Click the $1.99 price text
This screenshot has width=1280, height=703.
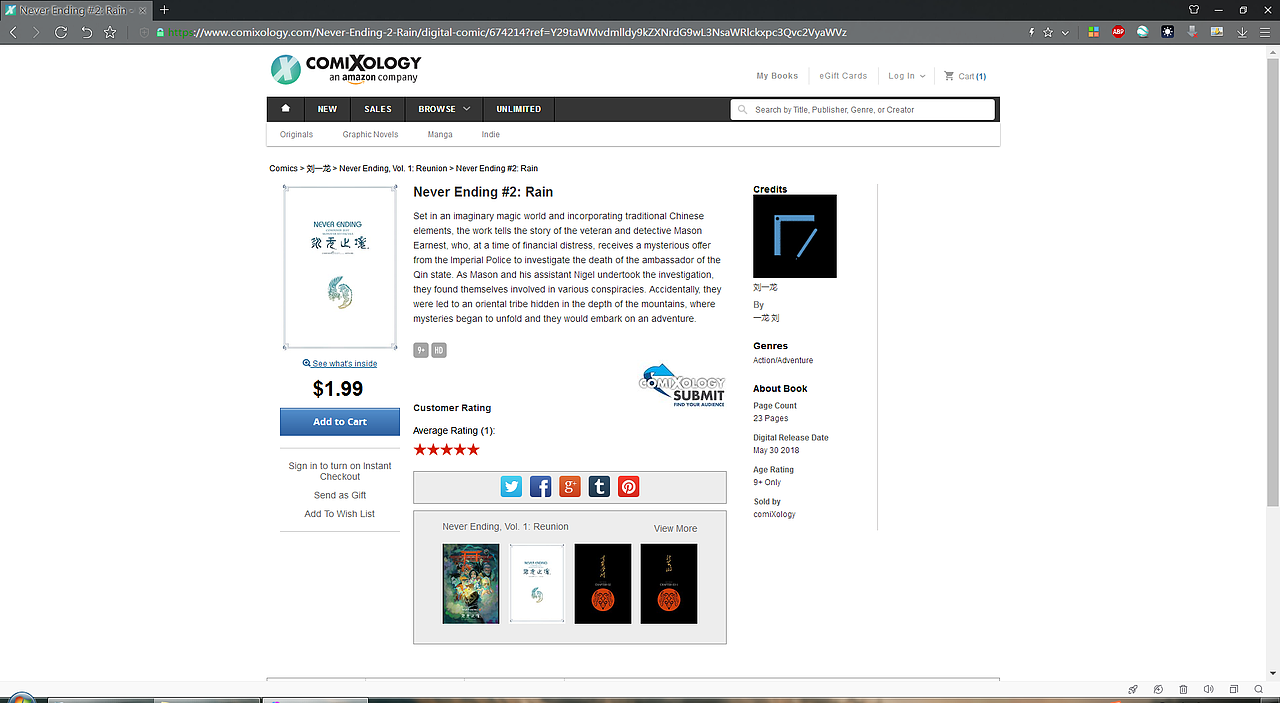338,389
